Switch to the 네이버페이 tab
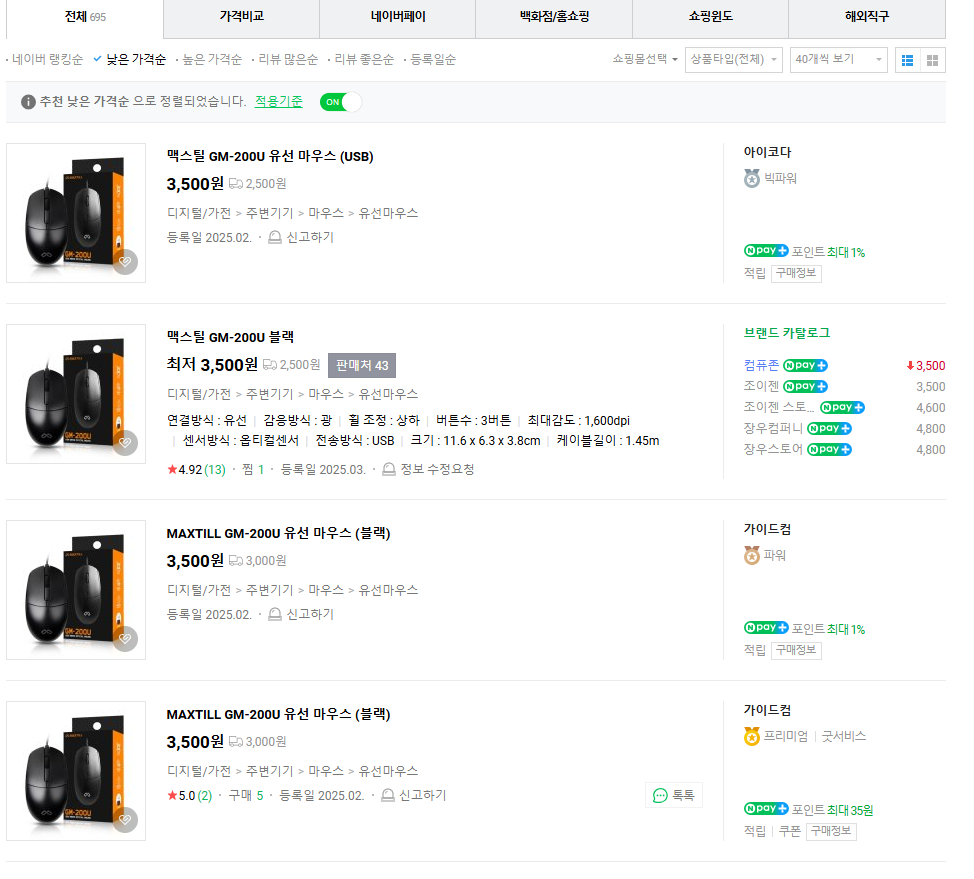Screen dimensions: 974x879 (398, 17)
